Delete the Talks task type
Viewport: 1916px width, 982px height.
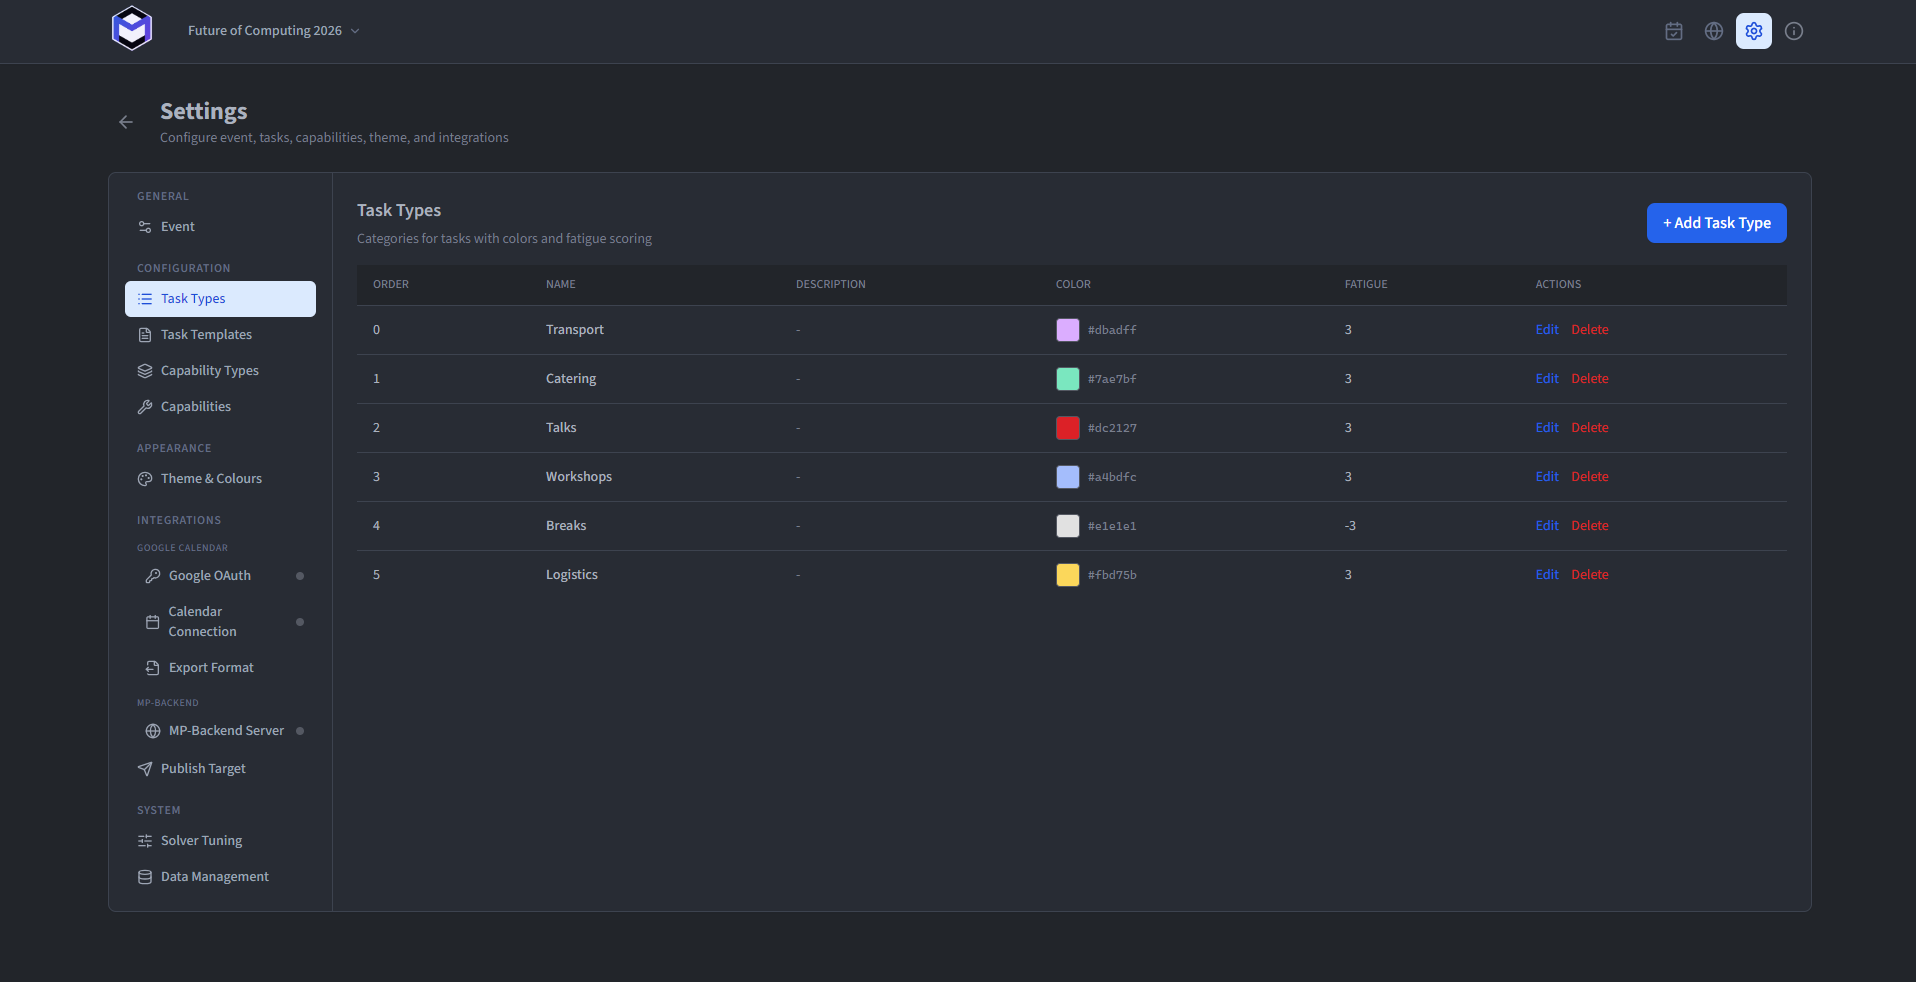[x=1590, y=428]
